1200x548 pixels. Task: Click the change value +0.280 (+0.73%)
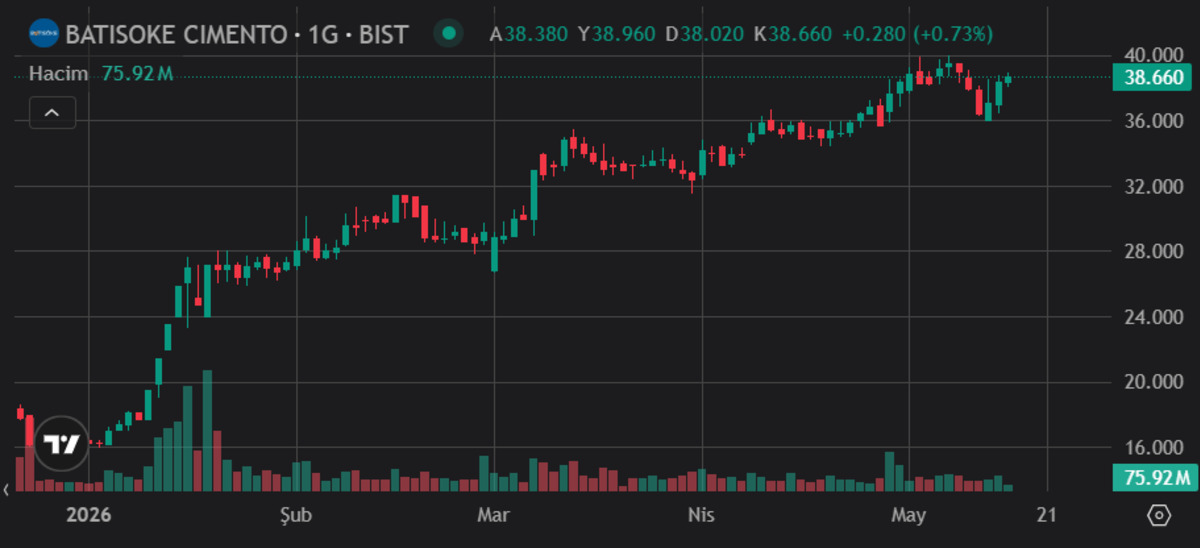click(x=917, y=34)
